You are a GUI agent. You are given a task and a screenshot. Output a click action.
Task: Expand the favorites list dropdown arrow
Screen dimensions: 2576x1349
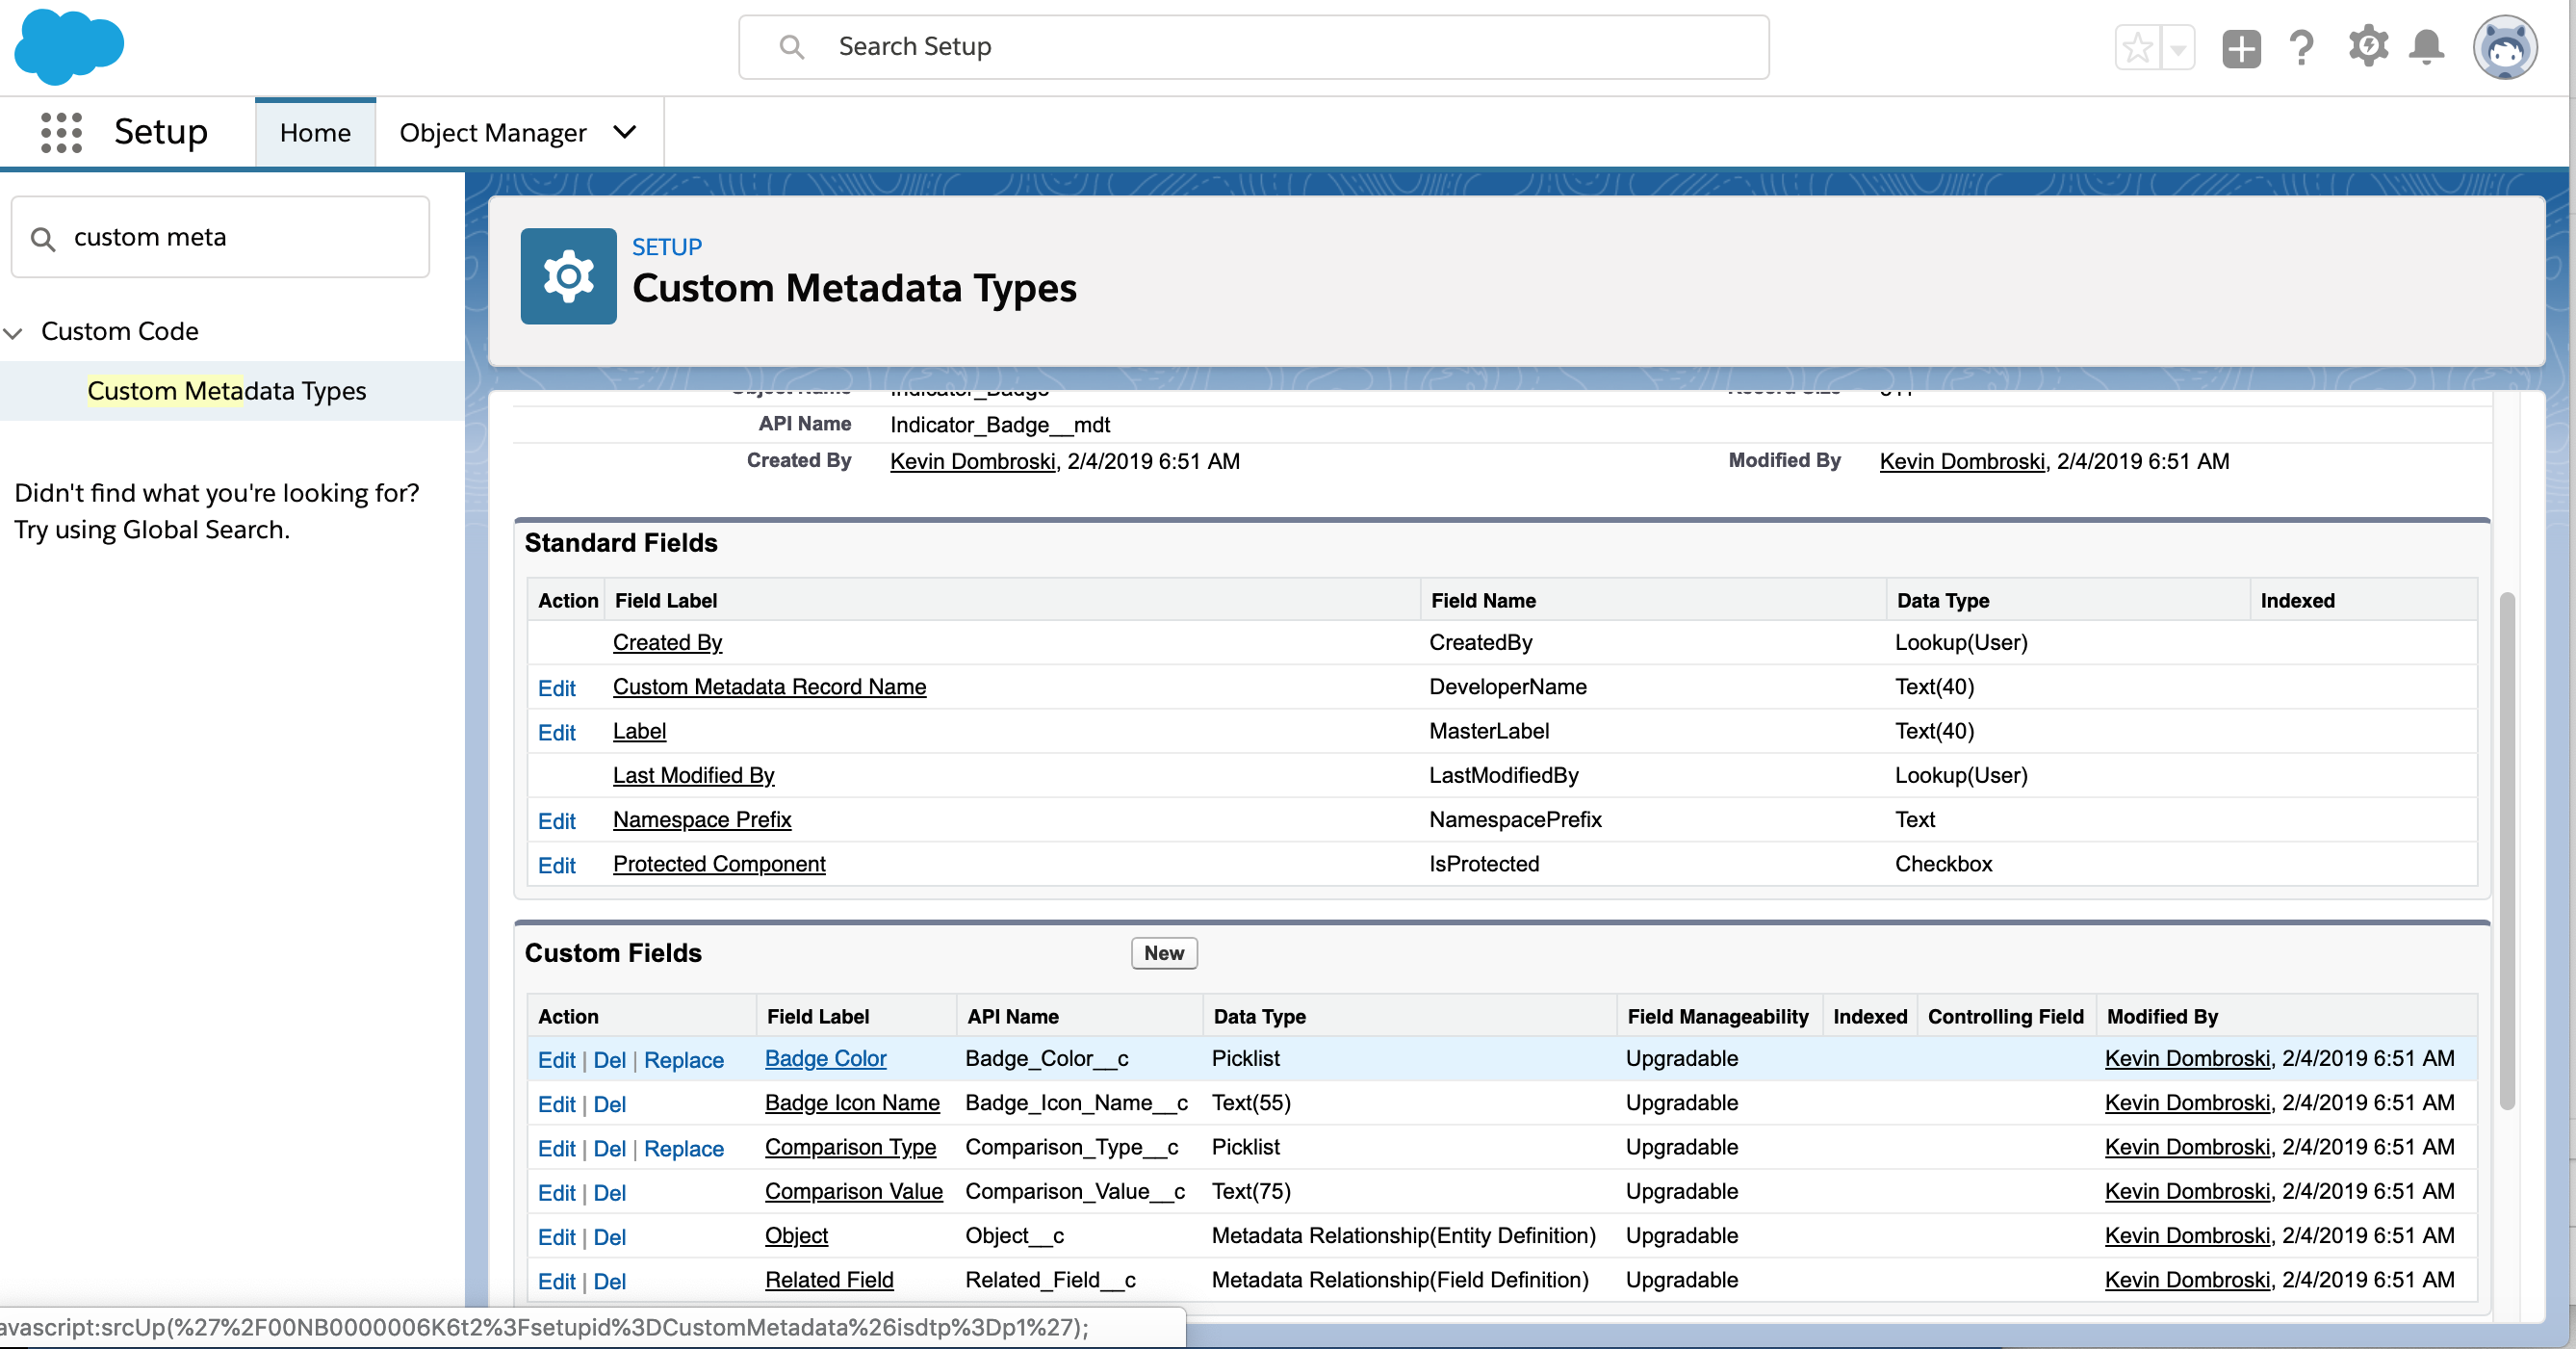(x=2178, y=47)
